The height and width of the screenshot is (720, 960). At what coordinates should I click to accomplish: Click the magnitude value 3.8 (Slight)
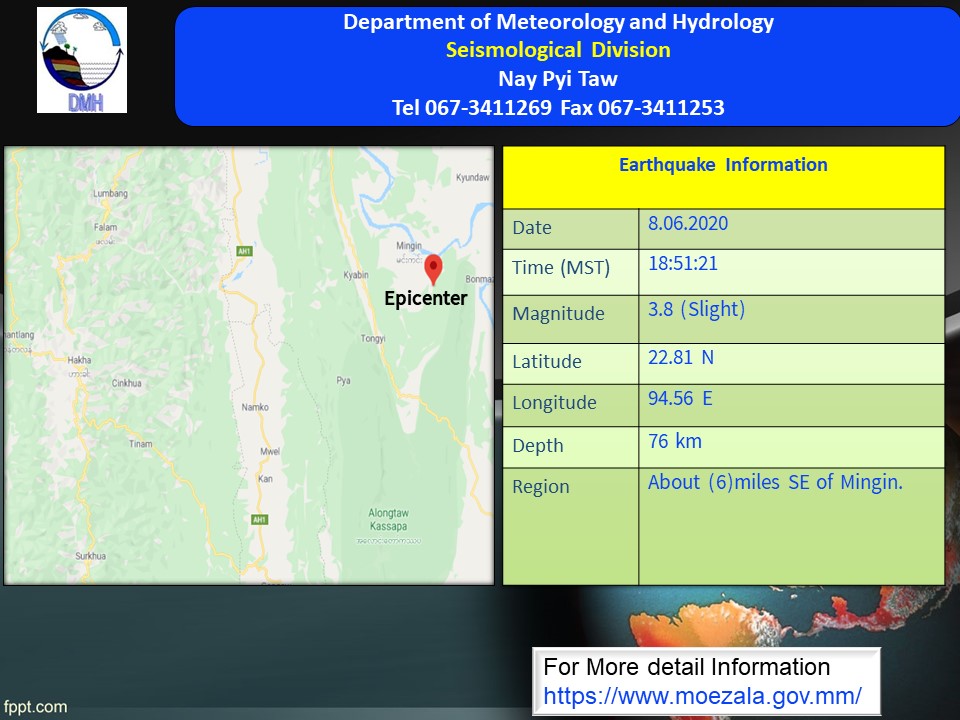click(696, 309)
